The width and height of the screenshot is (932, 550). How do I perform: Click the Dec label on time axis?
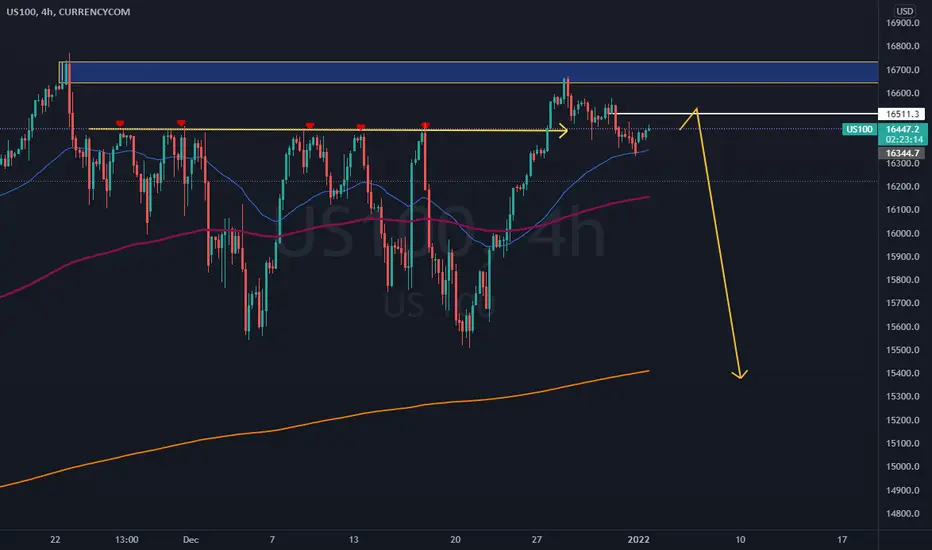(191, 540)
